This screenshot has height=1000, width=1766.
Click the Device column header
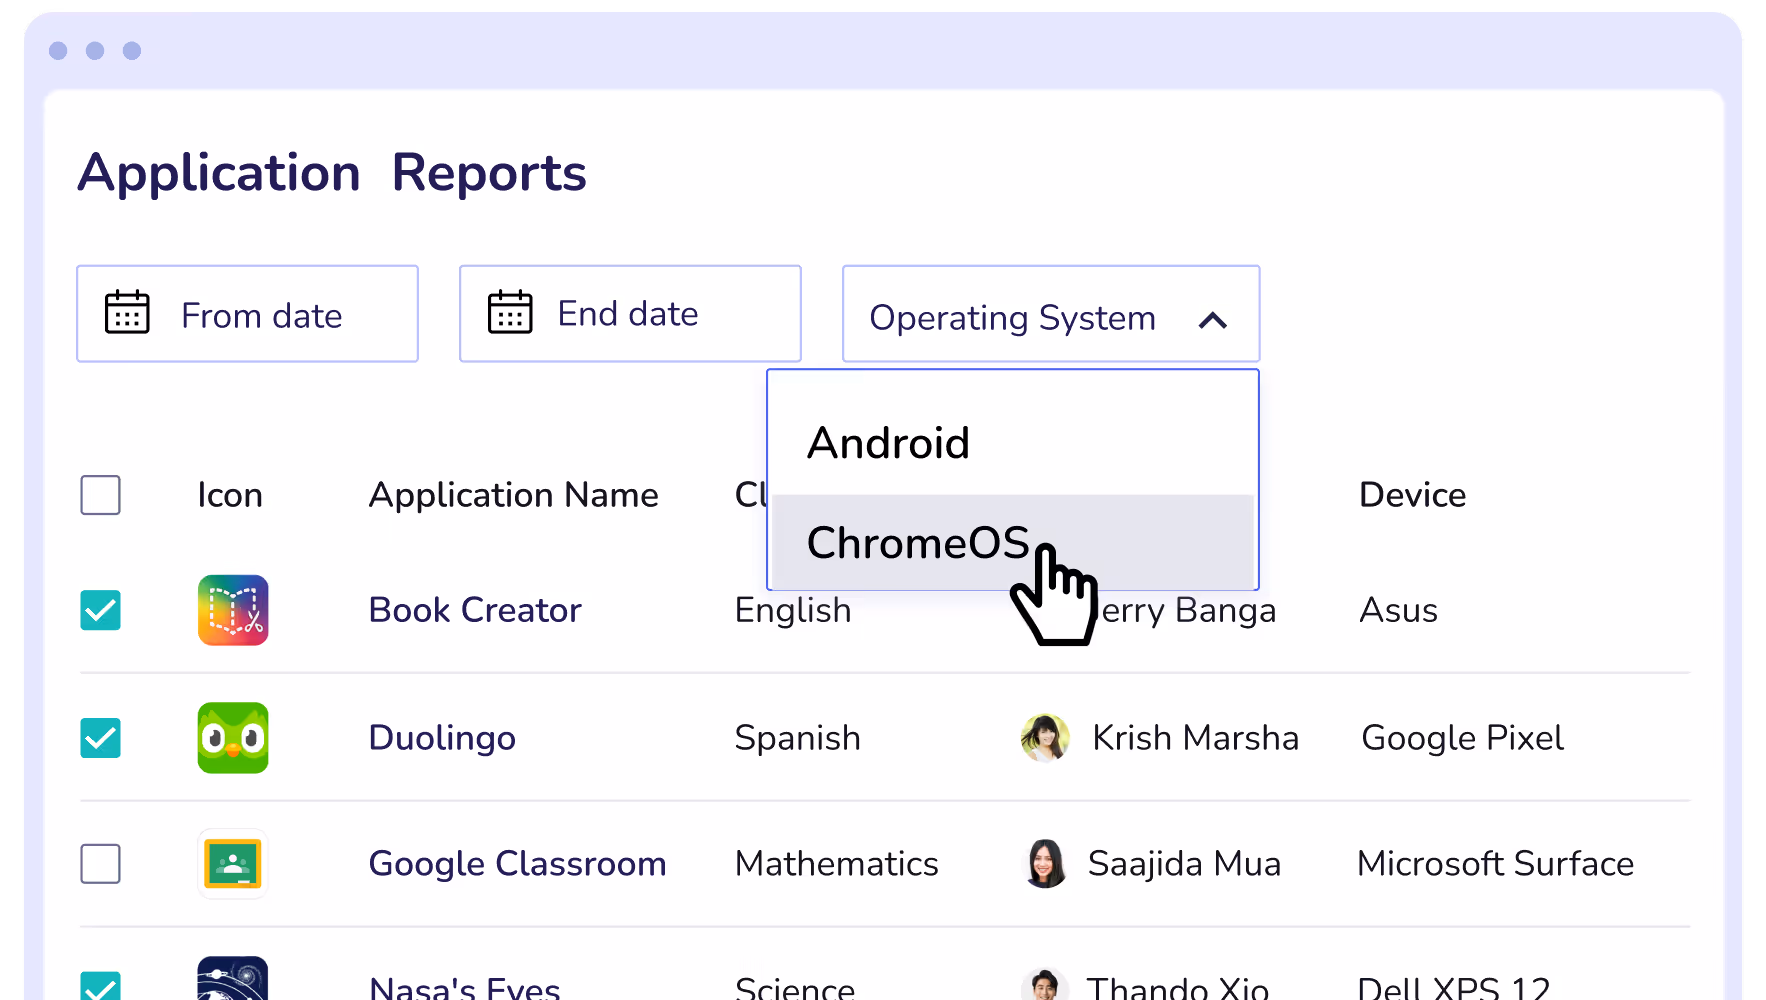pyautogui.click(x=1412, y=495)
